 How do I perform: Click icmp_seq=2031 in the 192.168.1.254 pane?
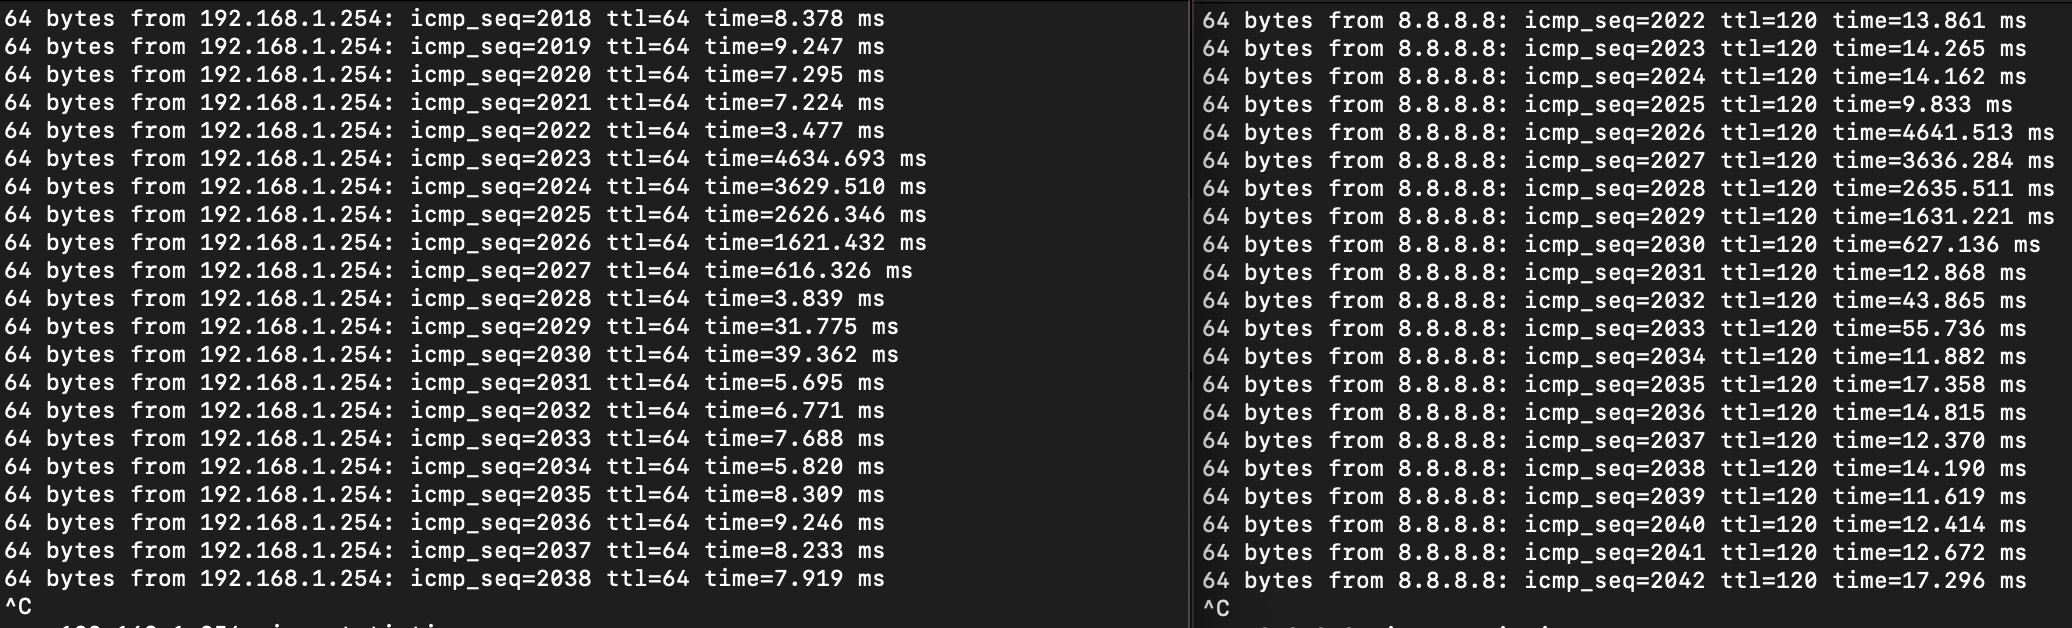(500, 383)
